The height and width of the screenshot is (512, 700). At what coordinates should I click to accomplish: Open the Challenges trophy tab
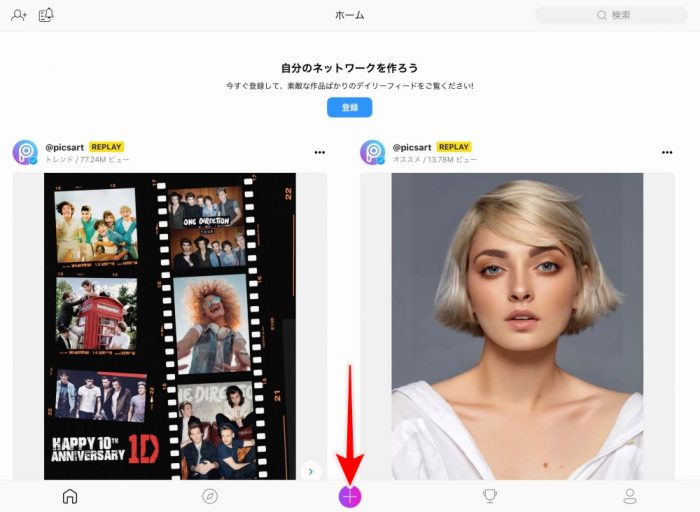(490, 496)
